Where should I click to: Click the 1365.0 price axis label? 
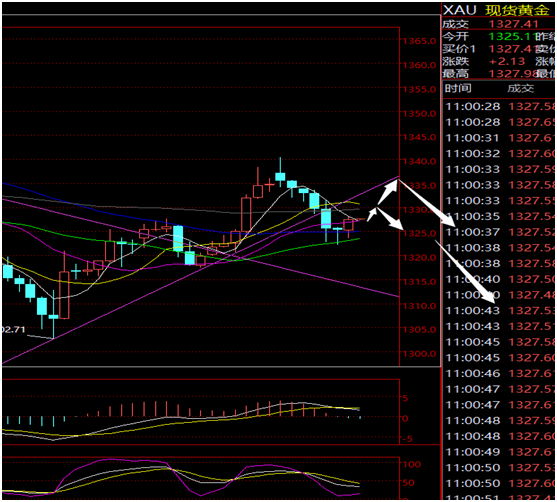[x=419, y=41]
